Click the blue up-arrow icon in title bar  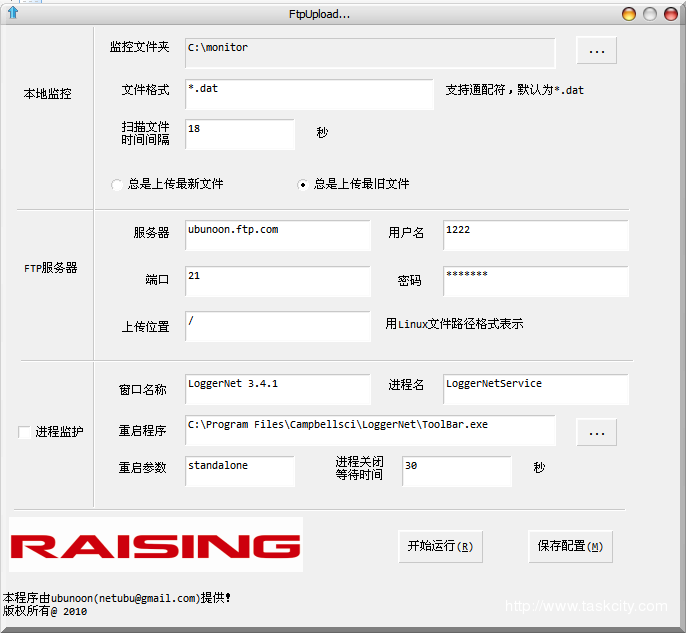click(13, 13)
